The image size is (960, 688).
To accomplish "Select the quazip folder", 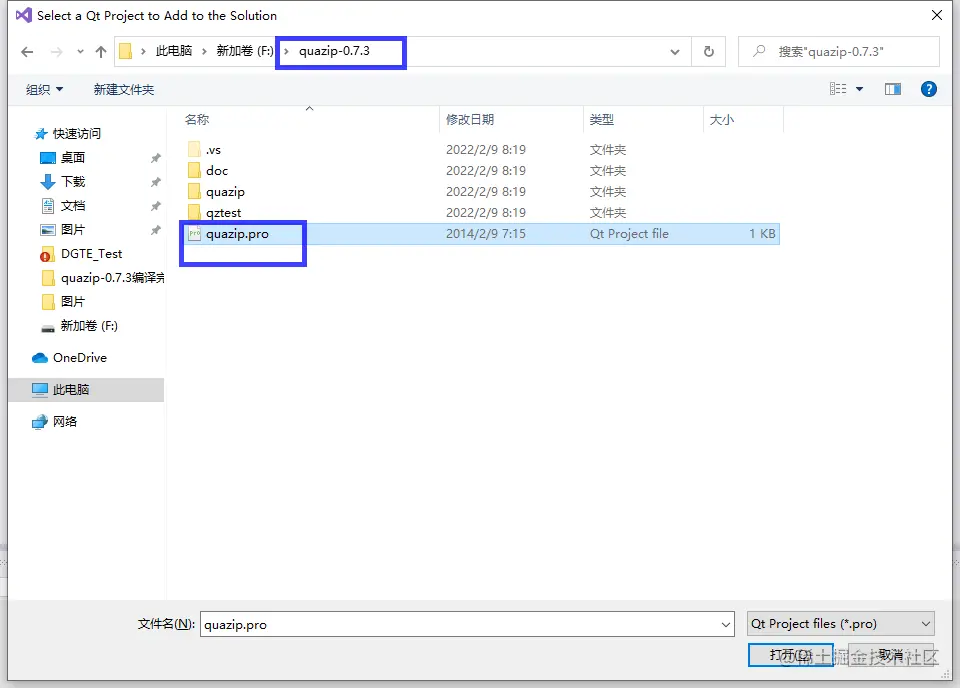I will [225, 192].
